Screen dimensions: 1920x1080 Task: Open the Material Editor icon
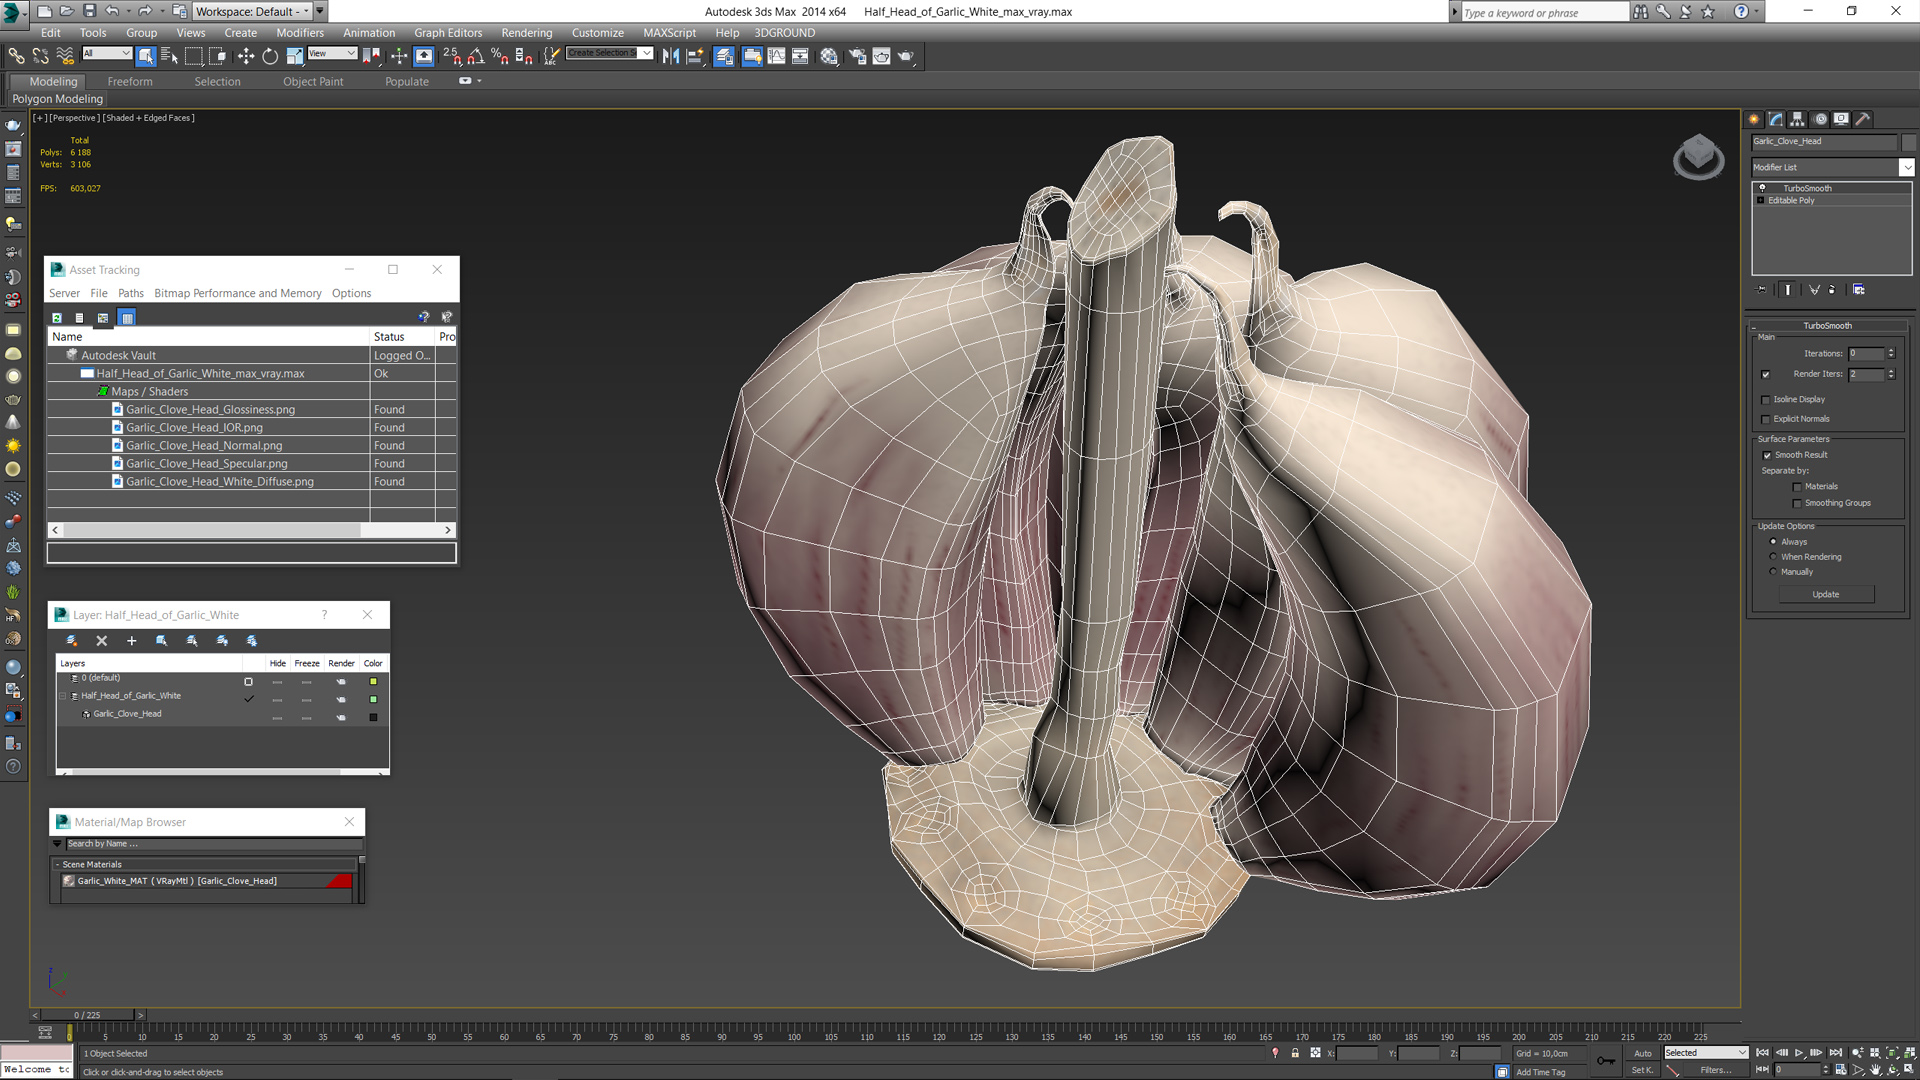[x=829, y=56]
